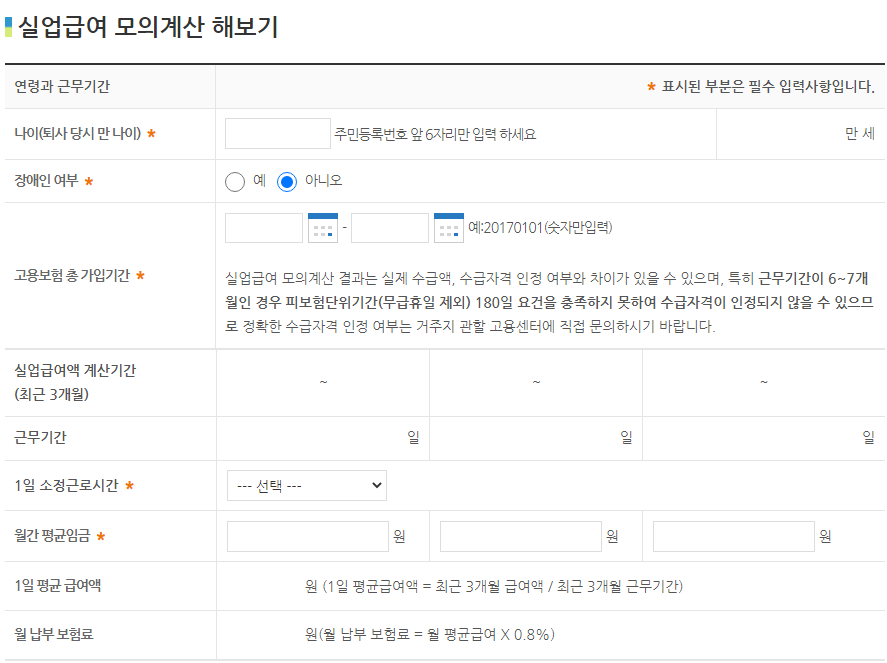Click the insurance period end date field
Image resolution: width=887 pixels, height=663 pixels.
390,228
